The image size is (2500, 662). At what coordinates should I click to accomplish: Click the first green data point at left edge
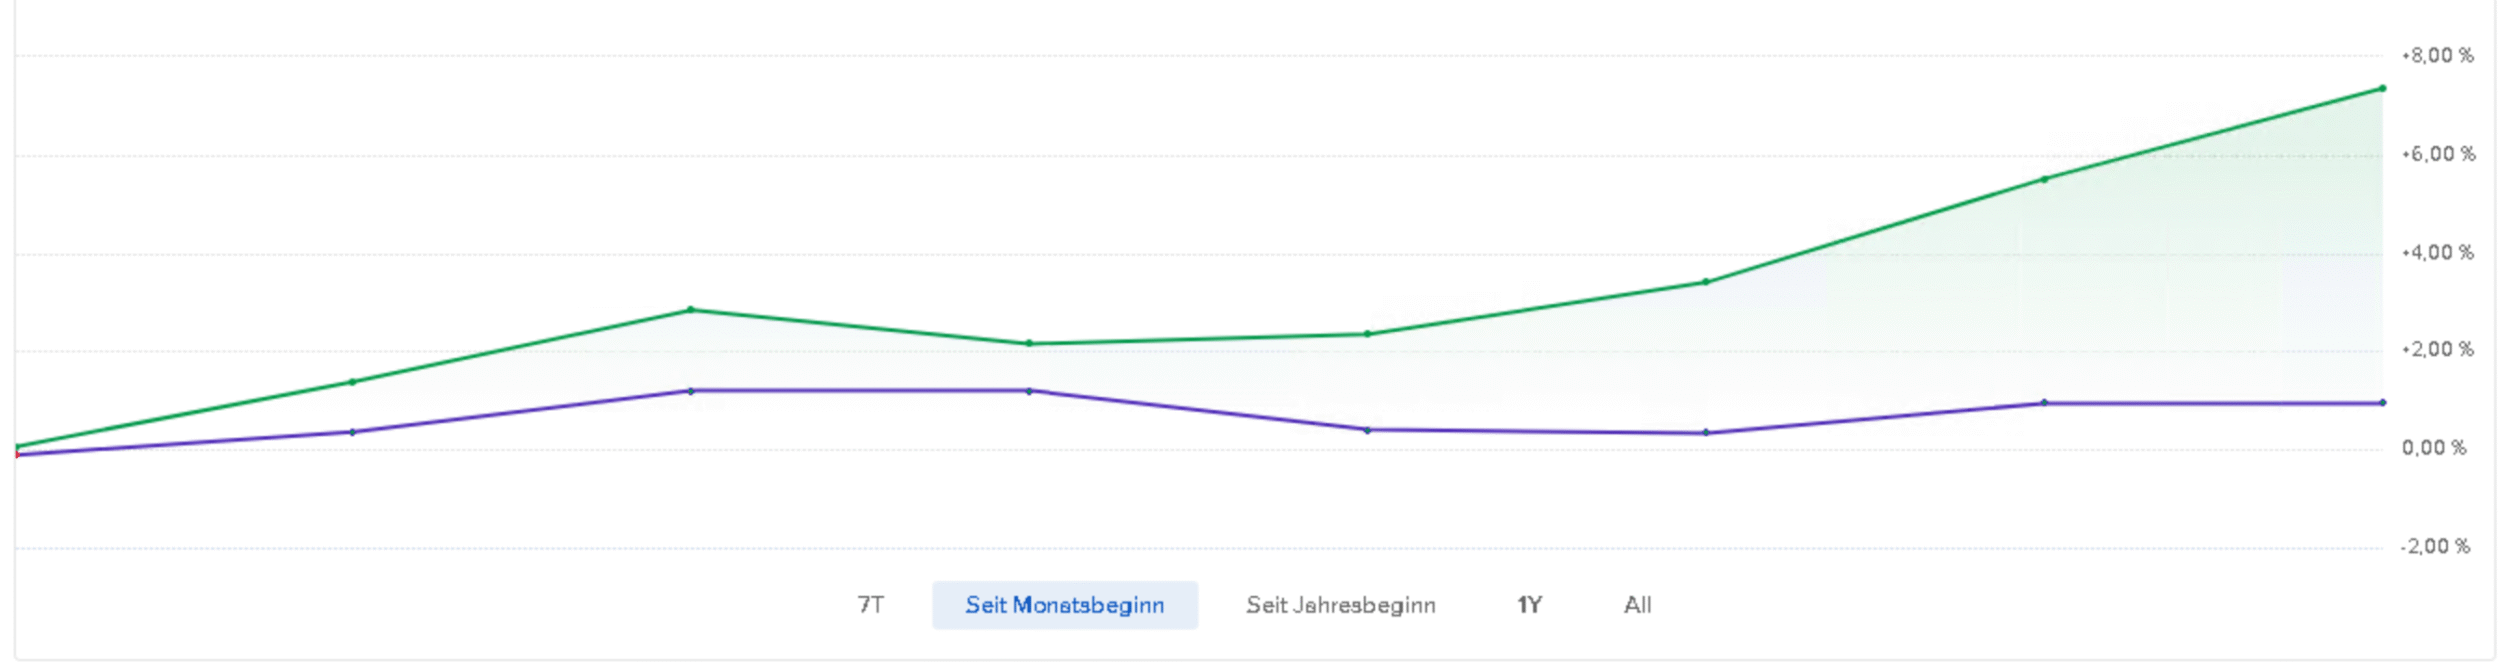click(17, 447)
